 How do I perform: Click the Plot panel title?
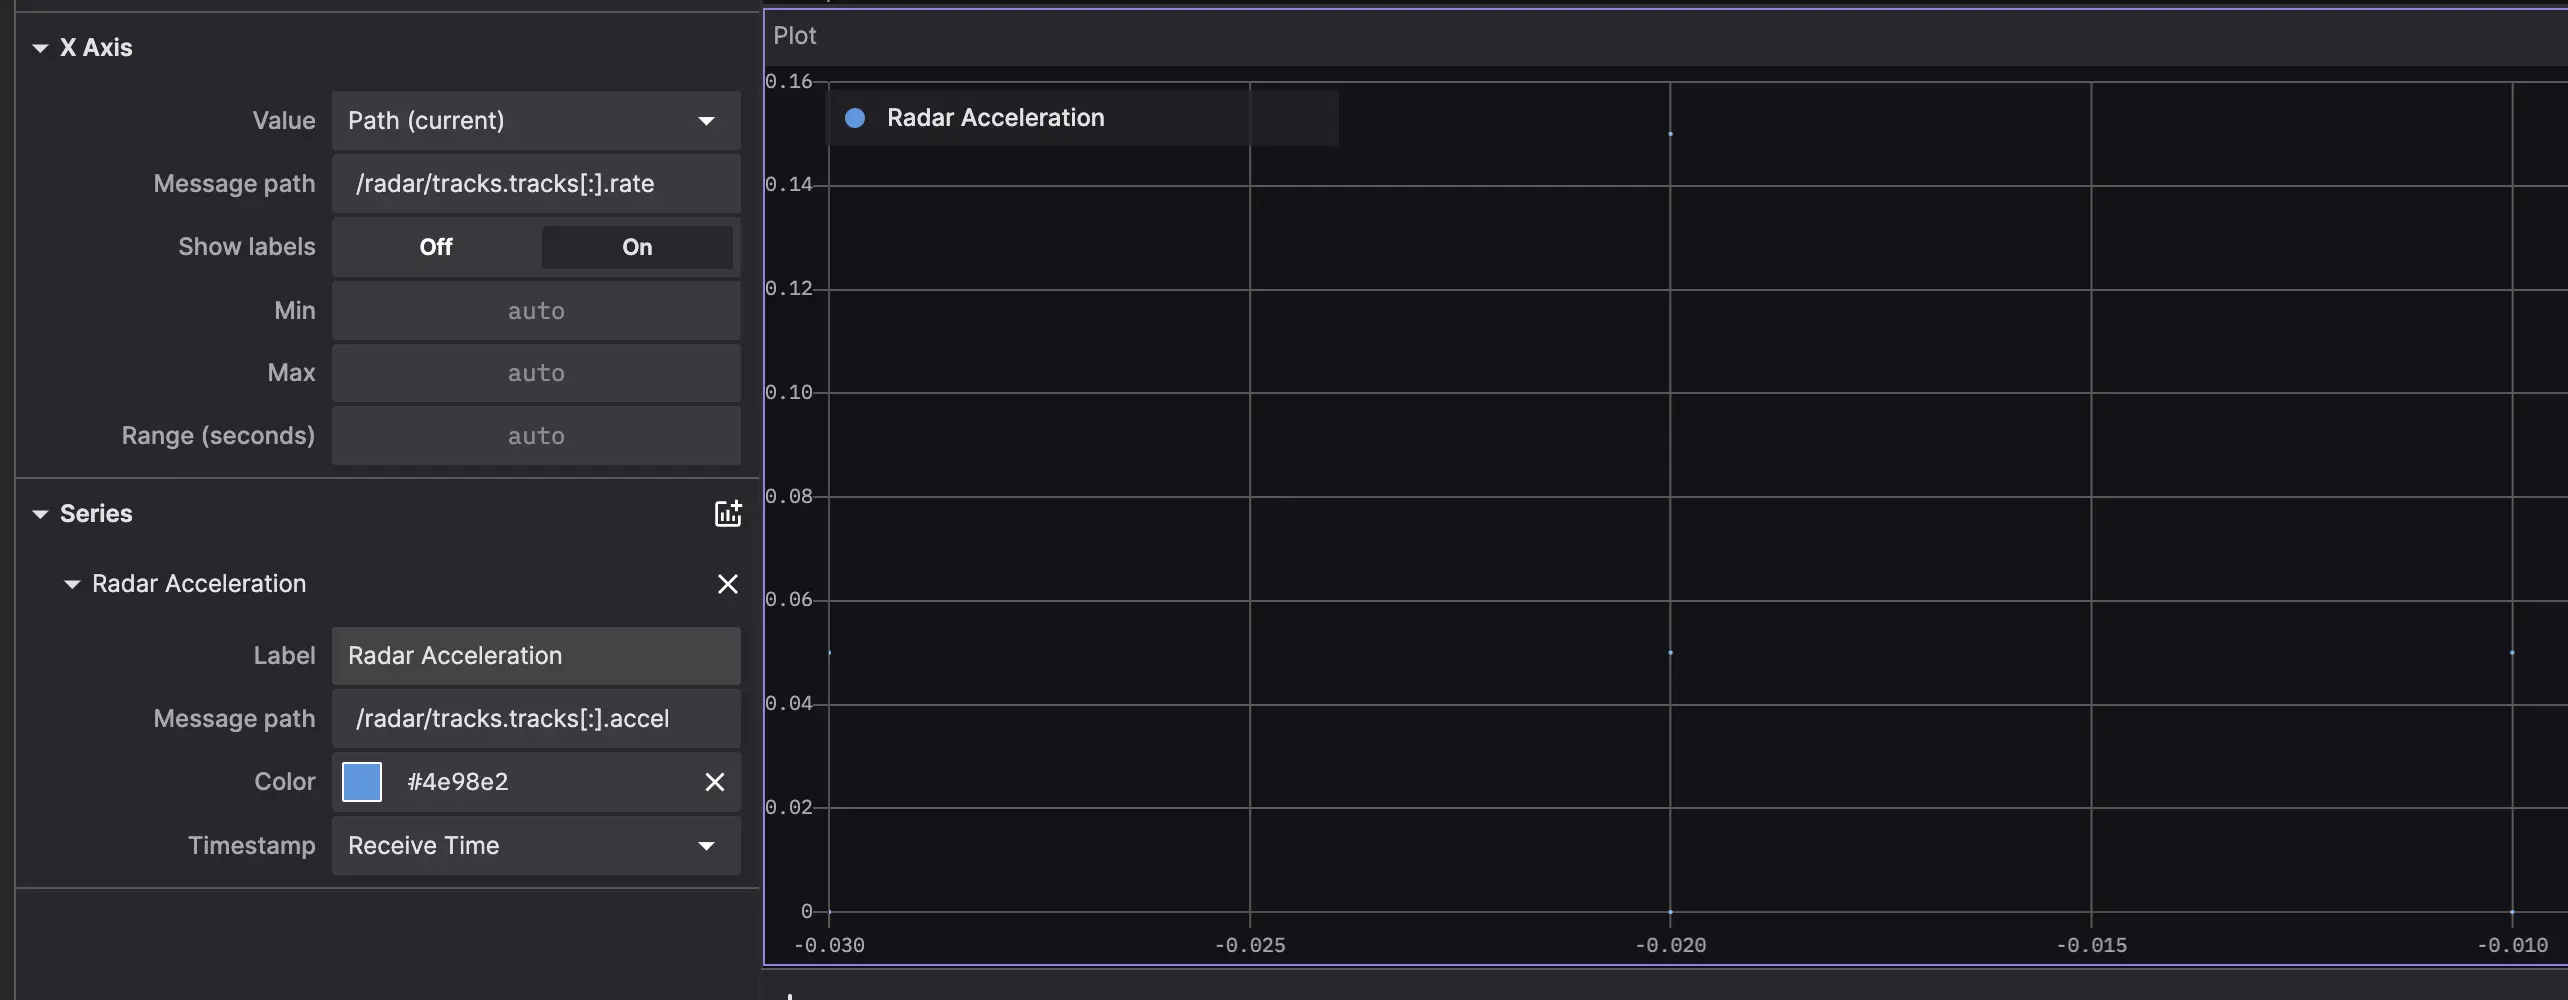(x=795, y=36)
